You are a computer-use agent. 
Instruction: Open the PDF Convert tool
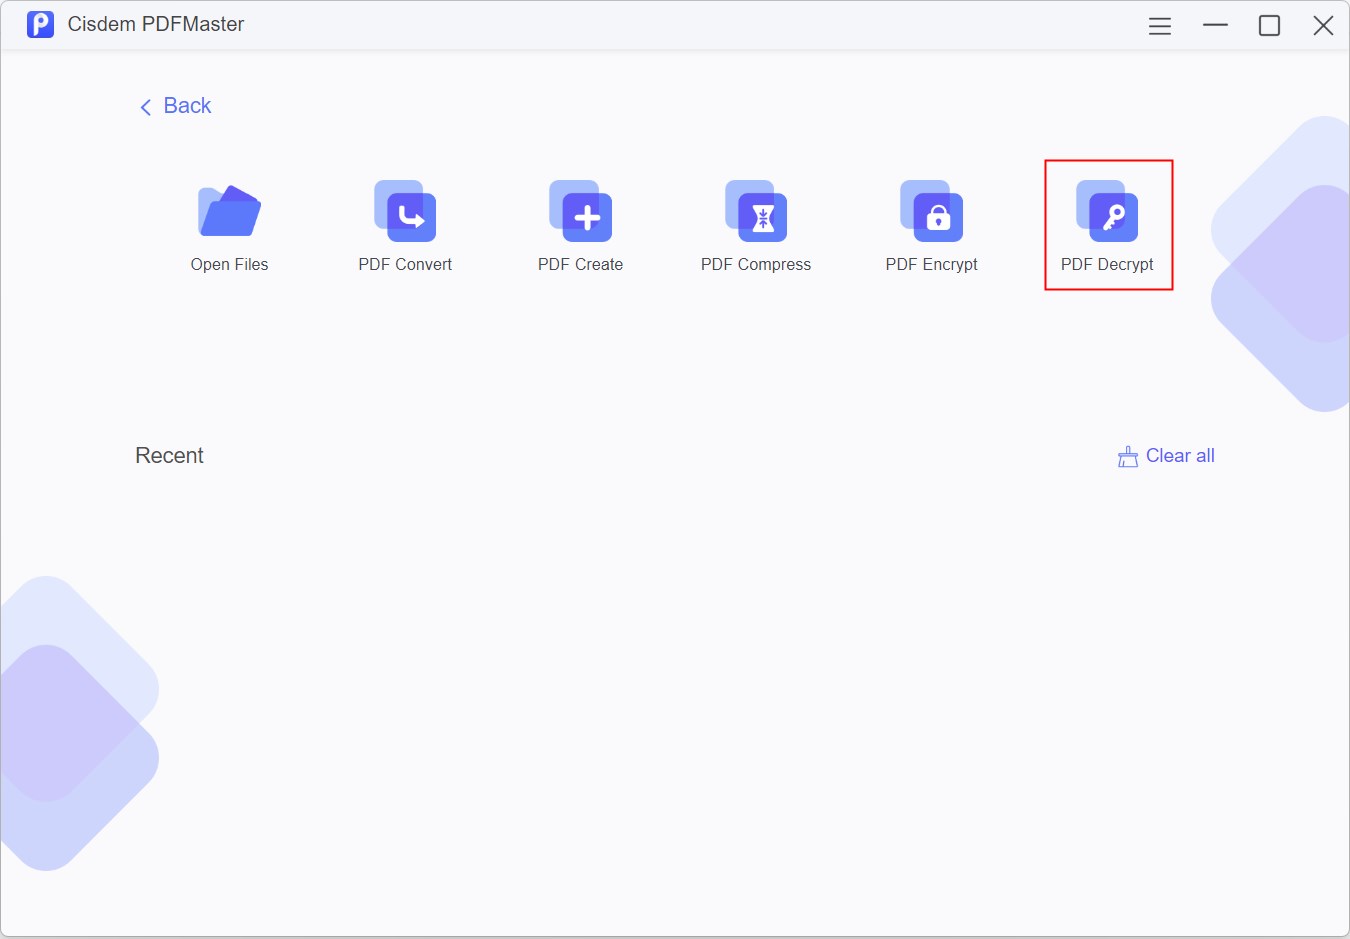(x=404, y=213)
